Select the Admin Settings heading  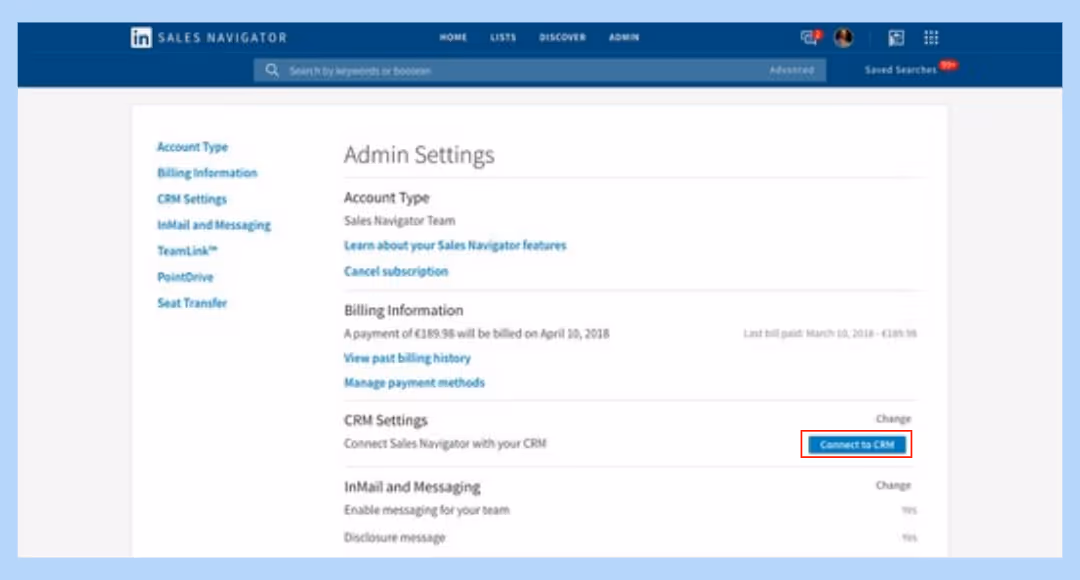click(419, 155)
